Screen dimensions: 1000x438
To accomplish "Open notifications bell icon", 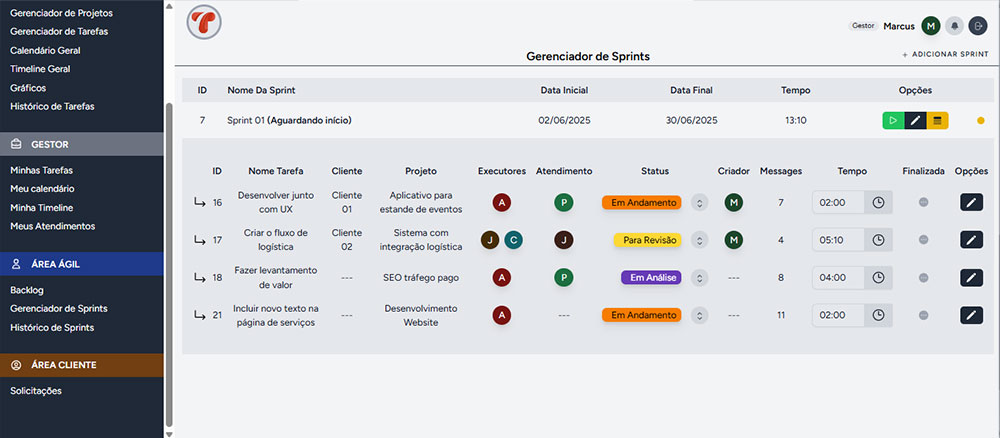I will [955, 26].
